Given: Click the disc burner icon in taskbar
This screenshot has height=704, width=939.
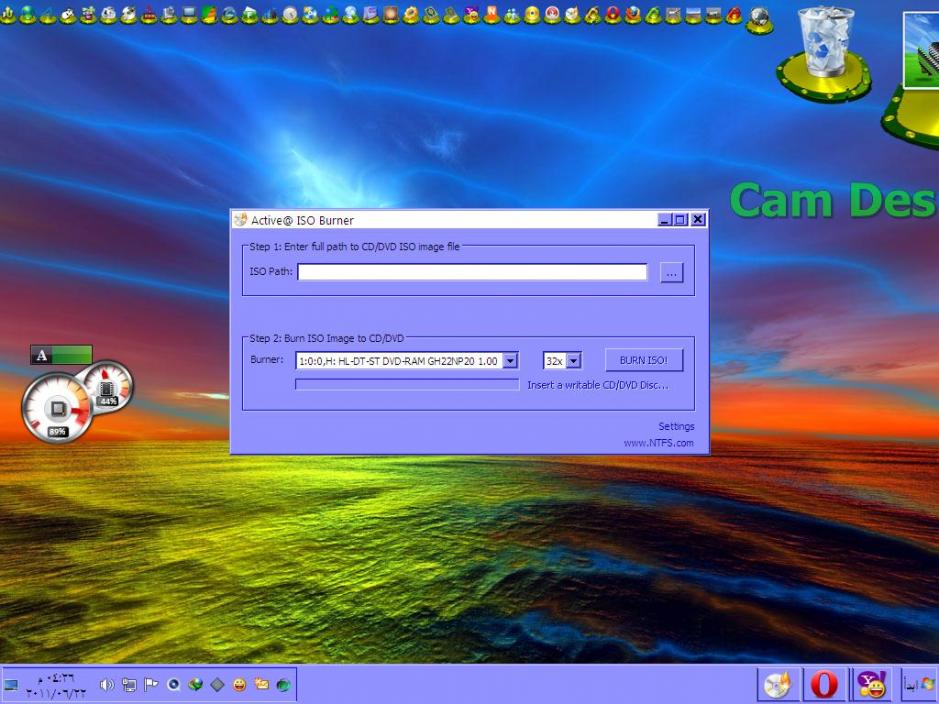Looking at the screenshot, I should 777,685.
